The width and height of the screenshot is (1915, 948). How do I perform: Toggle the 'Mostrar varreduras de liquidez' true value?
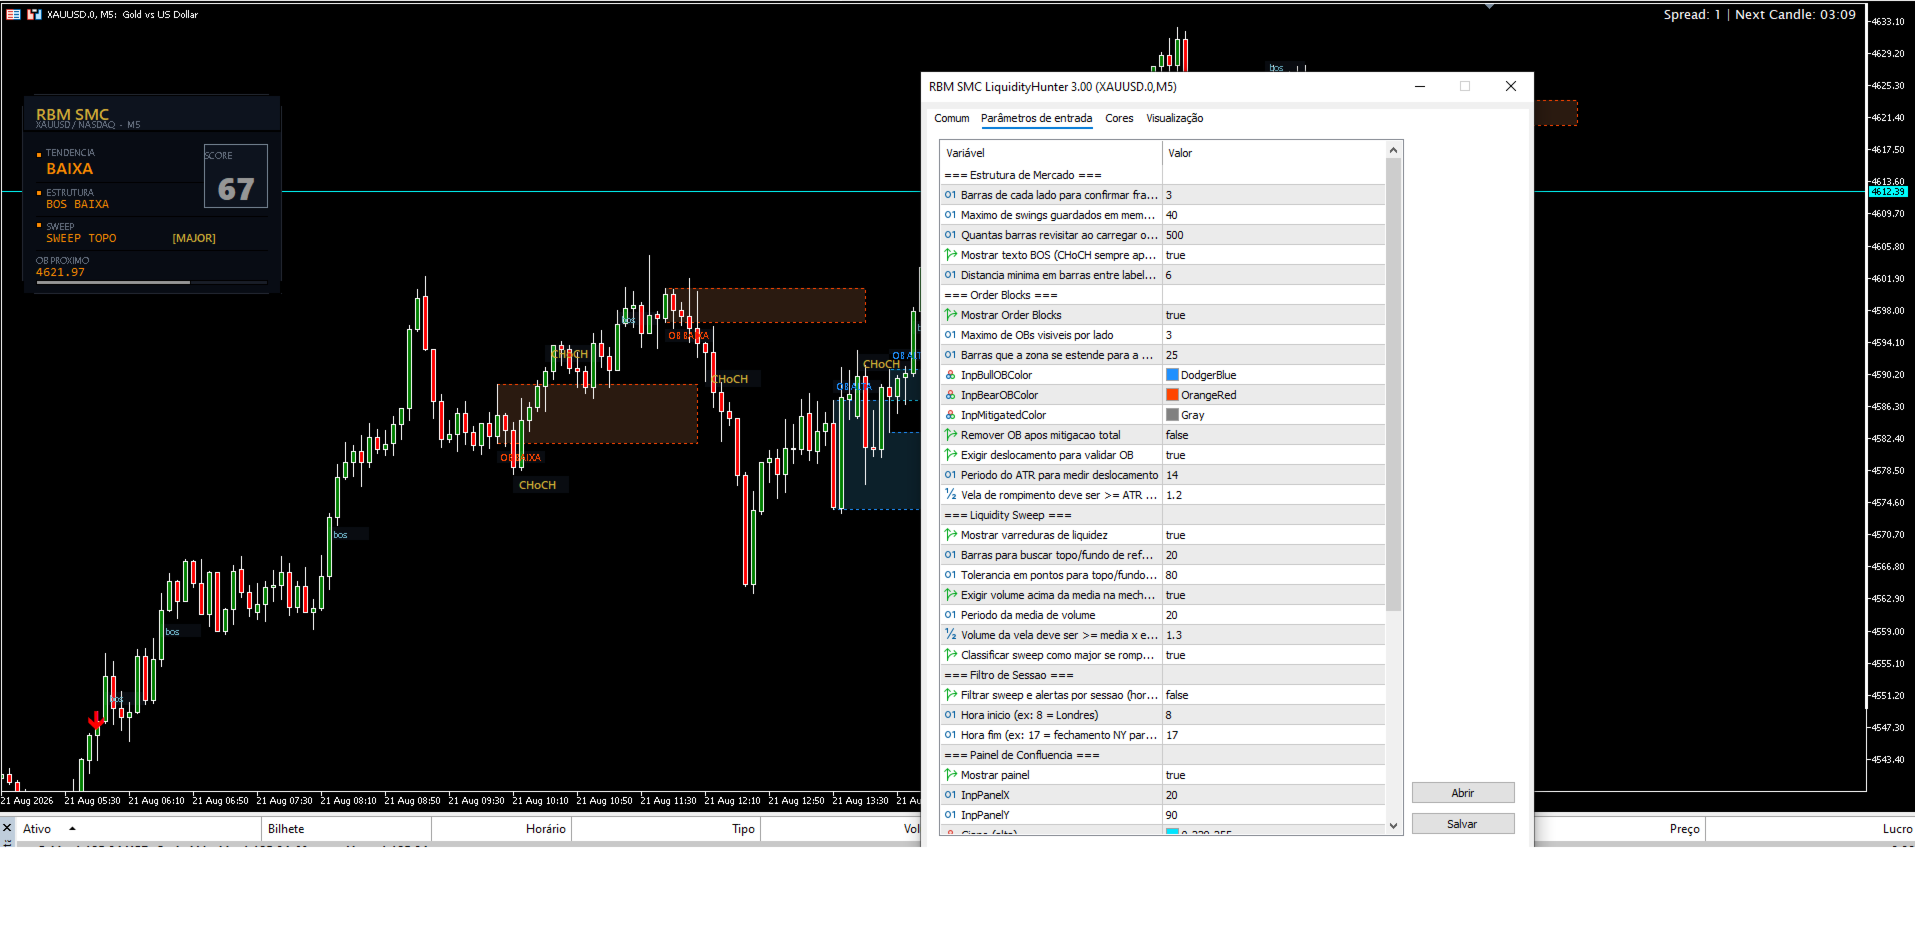1274,535
